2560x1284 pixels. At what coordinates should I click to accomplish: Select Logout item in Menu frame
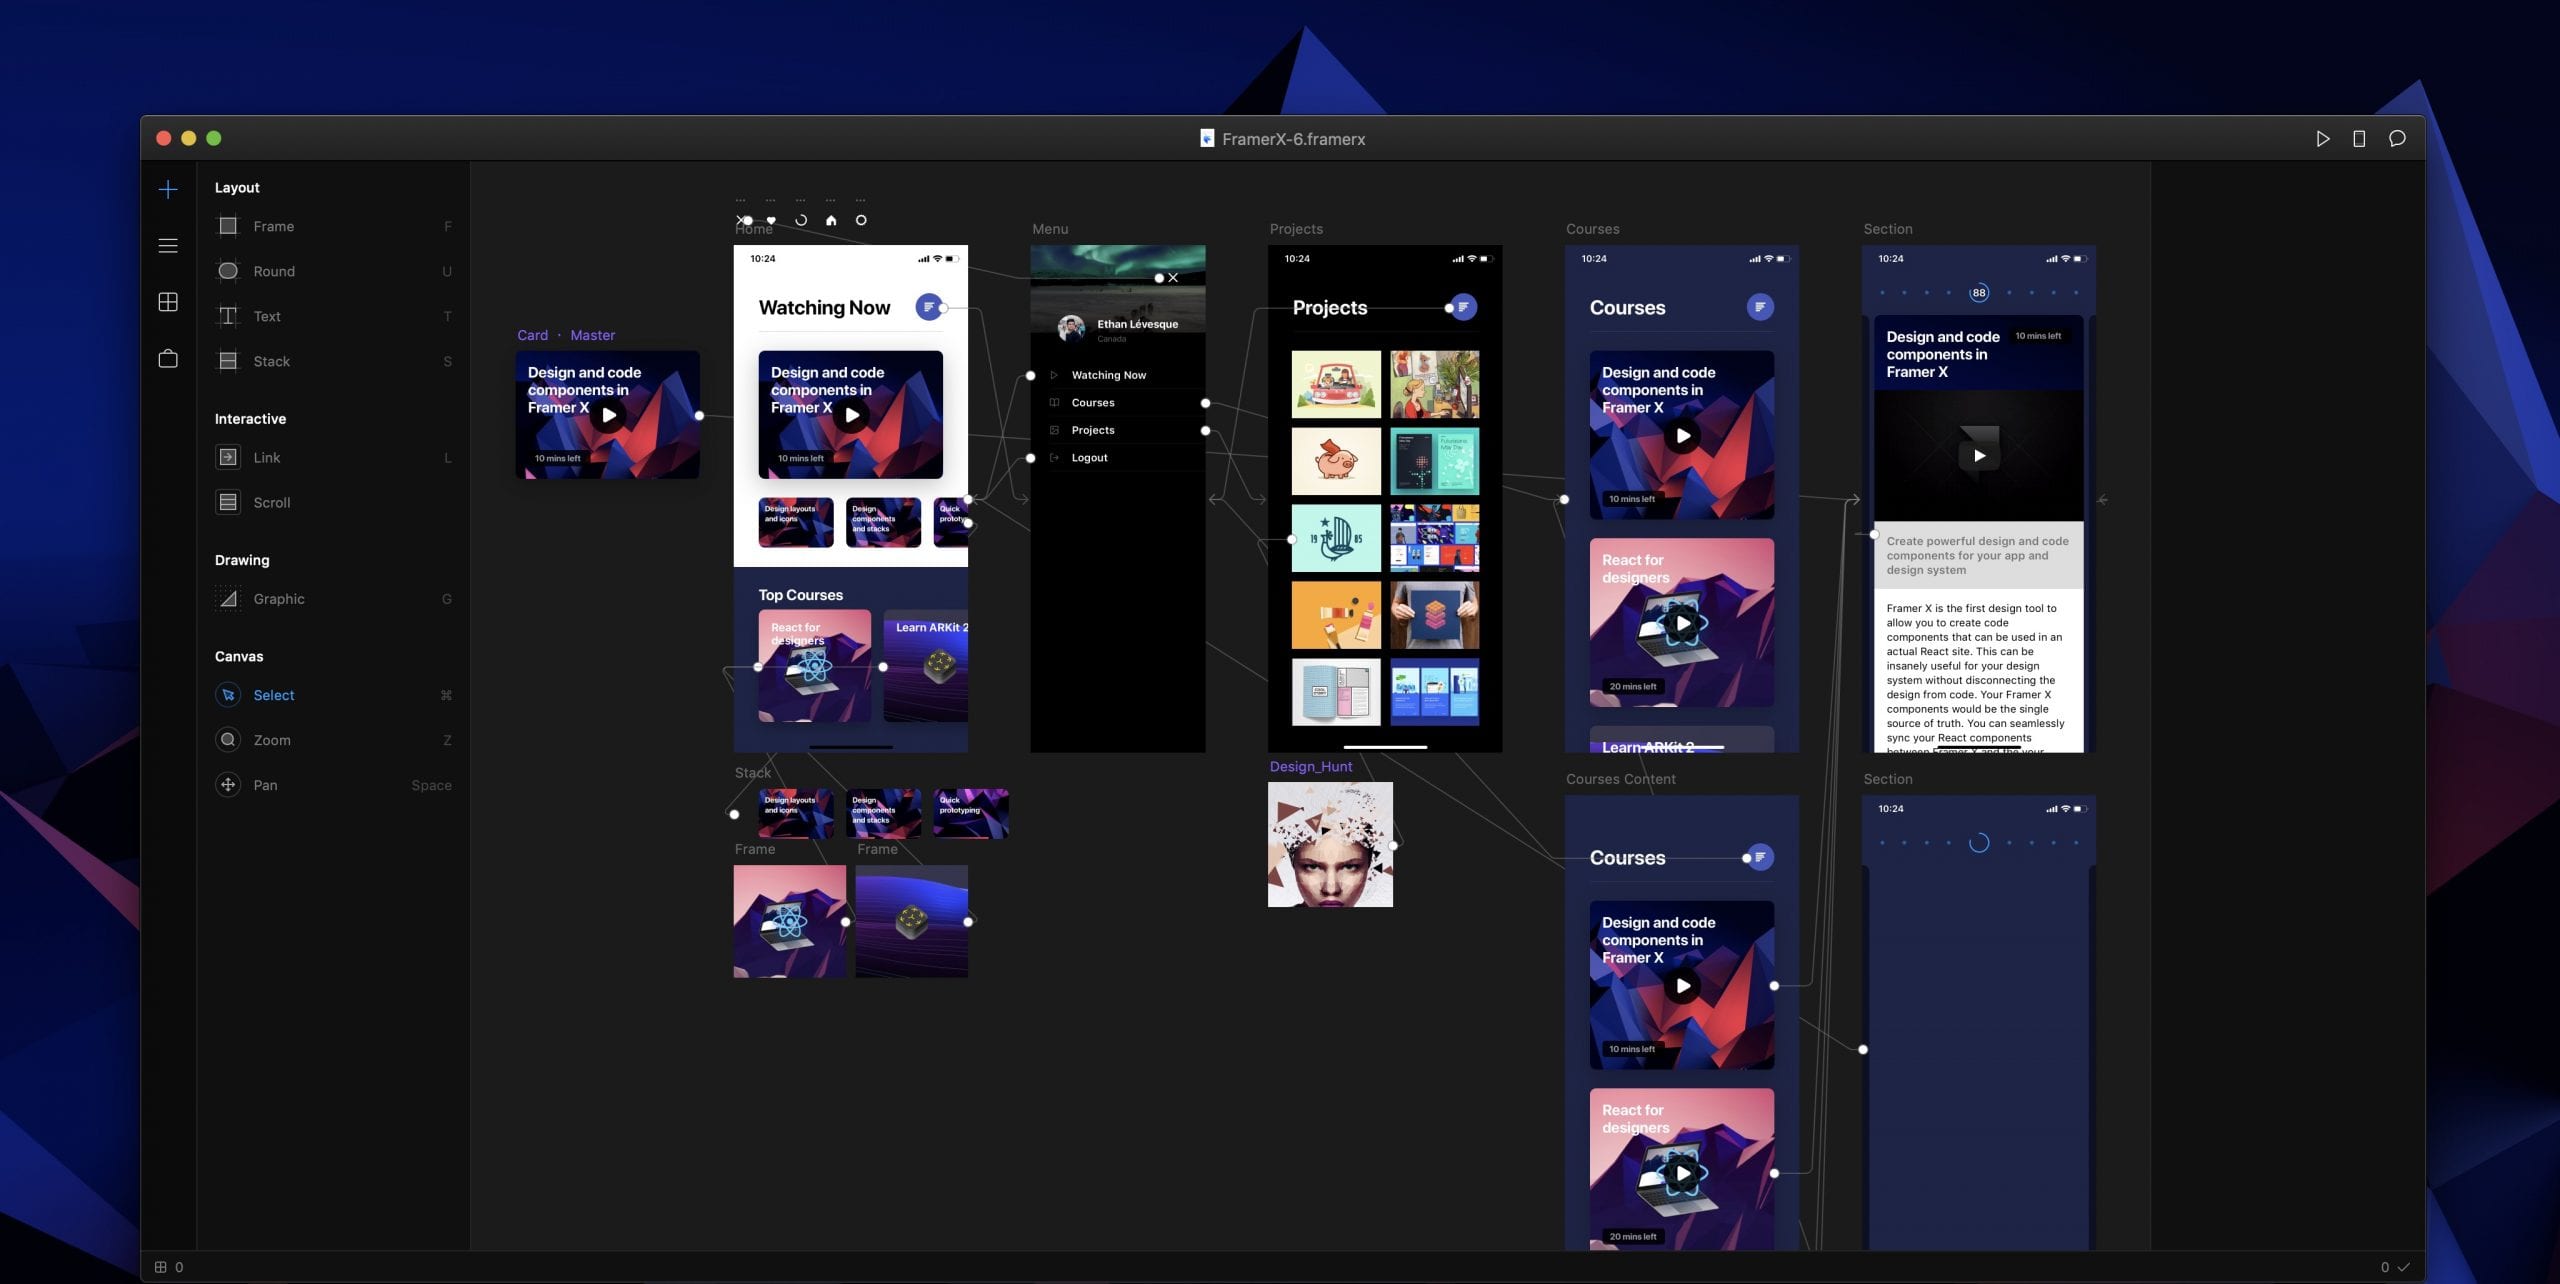point(1089,458)
